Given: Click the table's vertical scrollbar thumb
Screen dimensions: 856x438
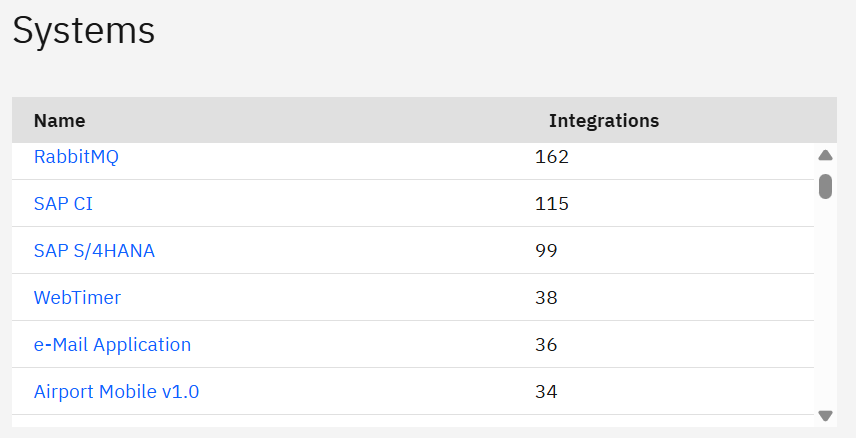Looking at the screenshot, I should point(825,186).
